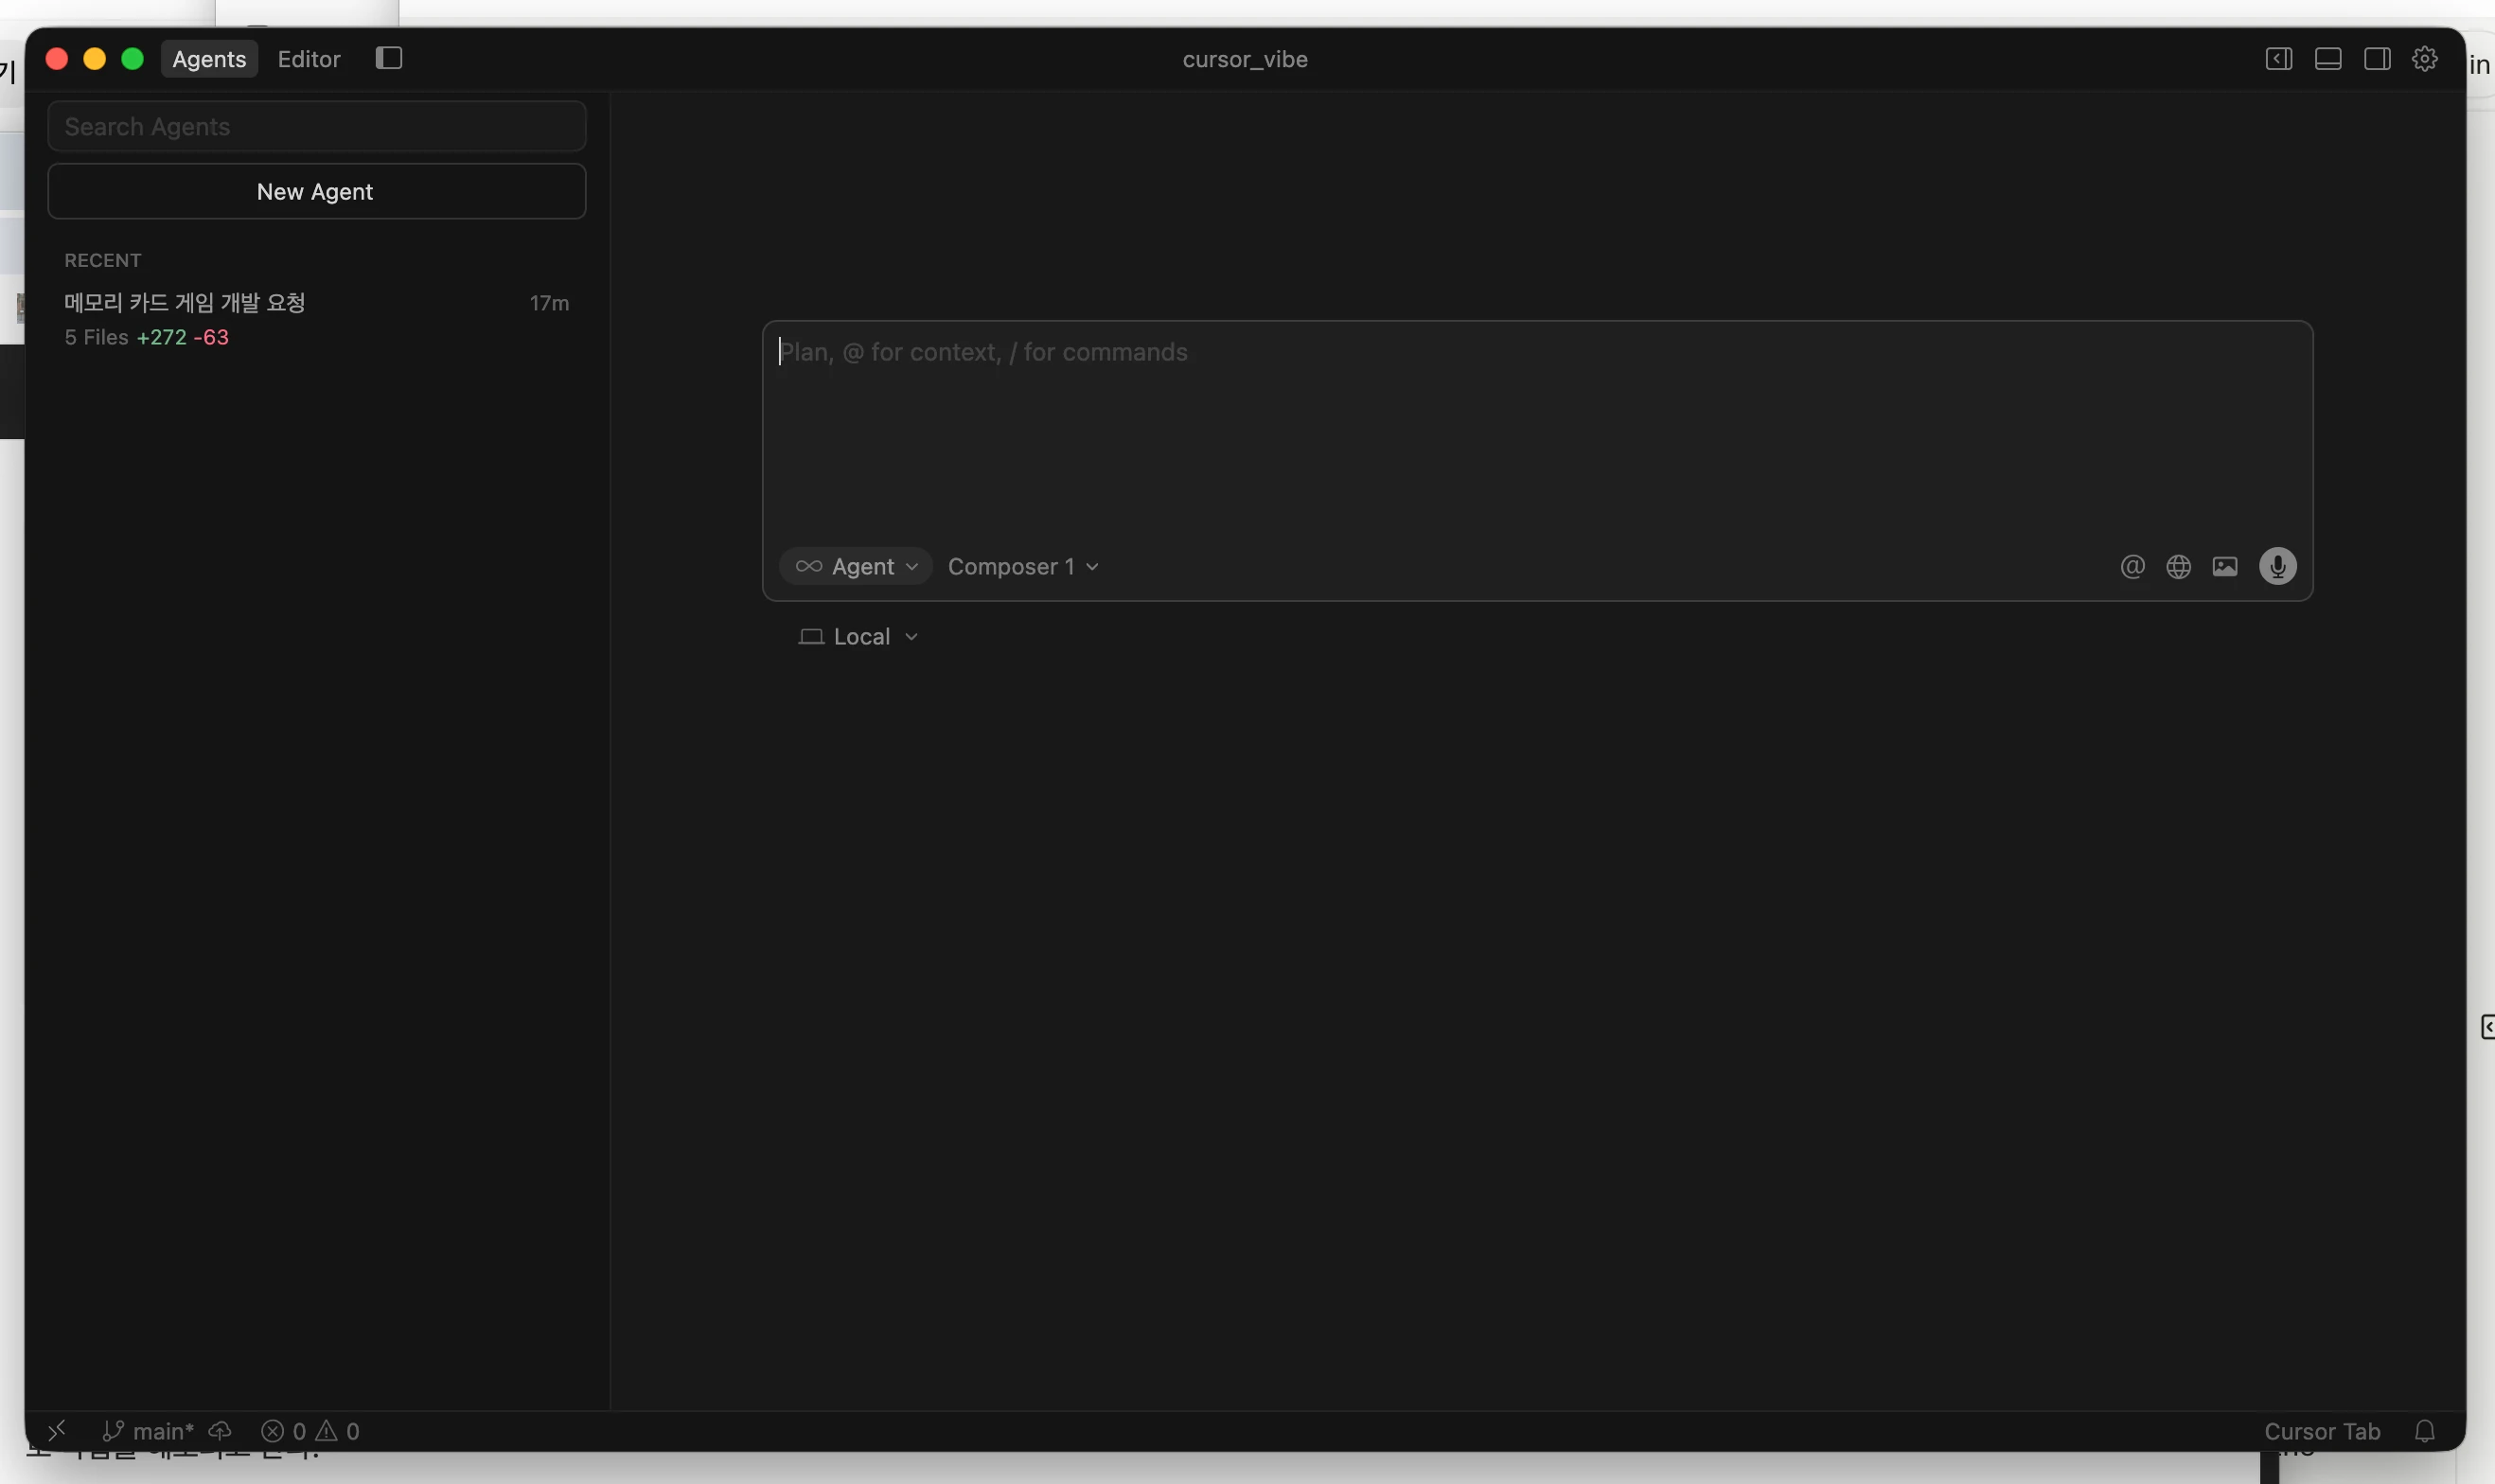Click the cloud publish icon beside main*

pyautogui.click(x=220, y=1431)
